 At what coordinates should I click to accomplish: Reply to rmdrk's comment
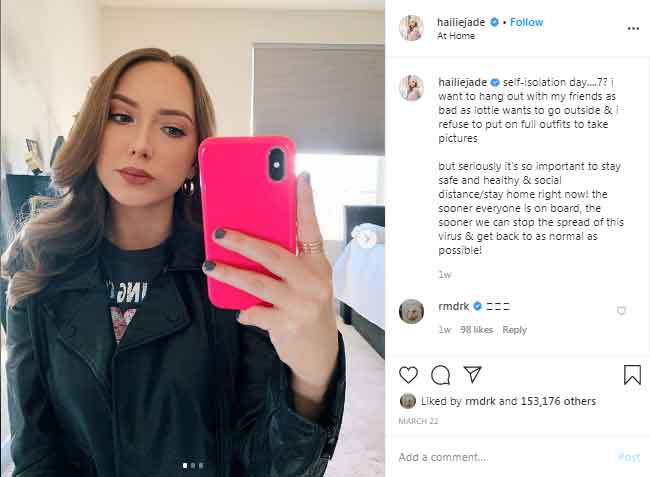(x=514, y=329)
